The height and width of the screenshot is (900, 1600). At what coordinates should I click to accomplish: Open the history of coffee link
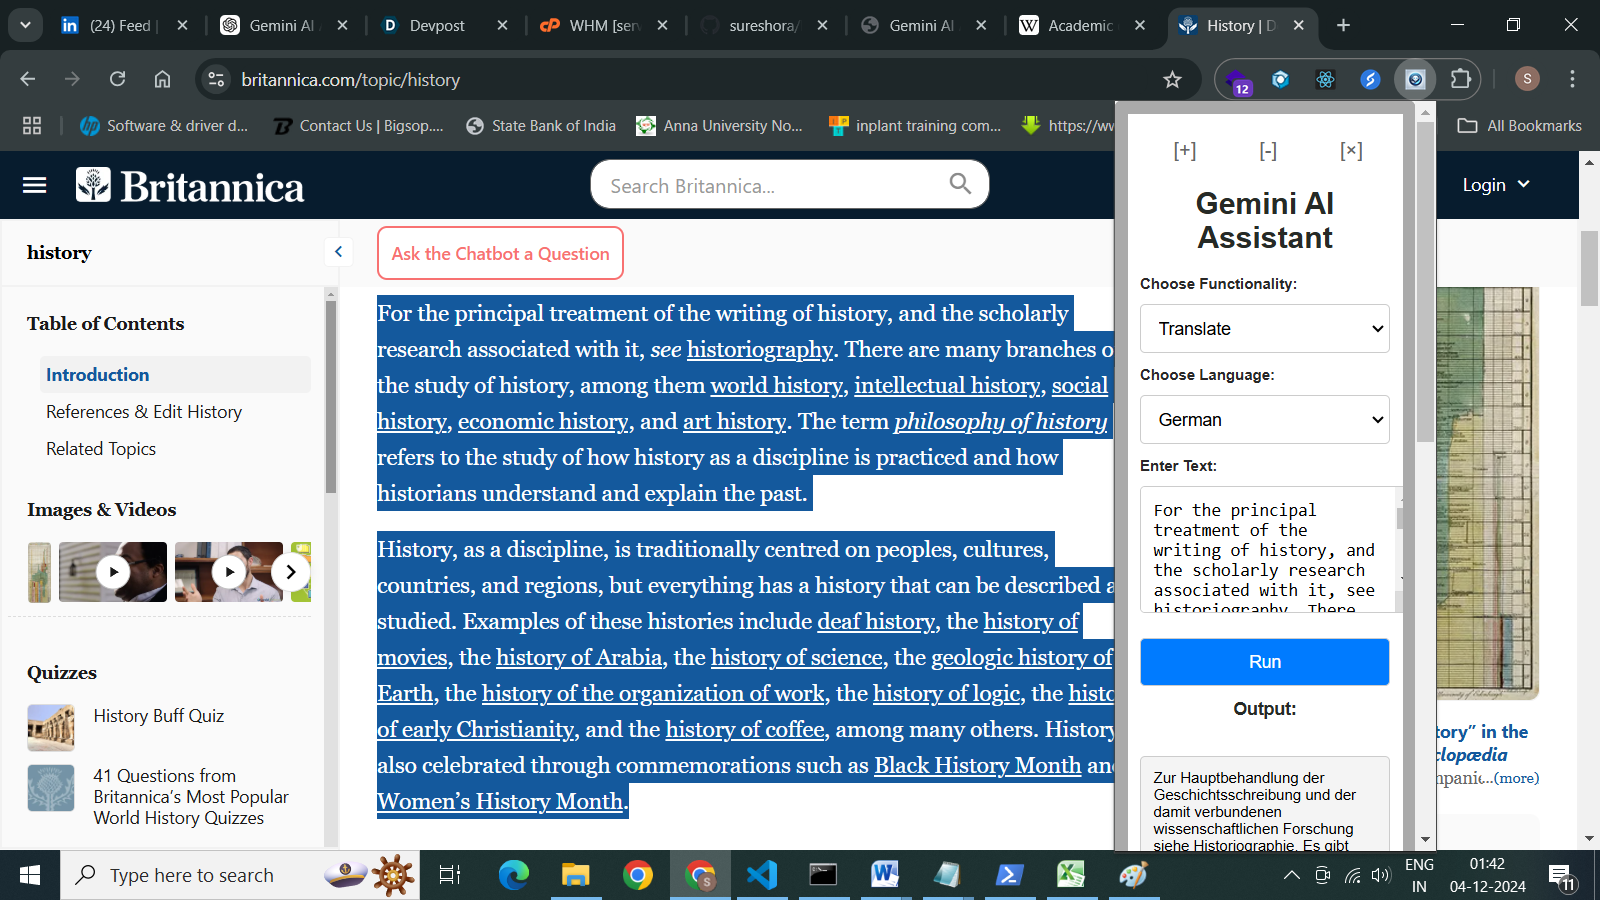click(745, 729)
